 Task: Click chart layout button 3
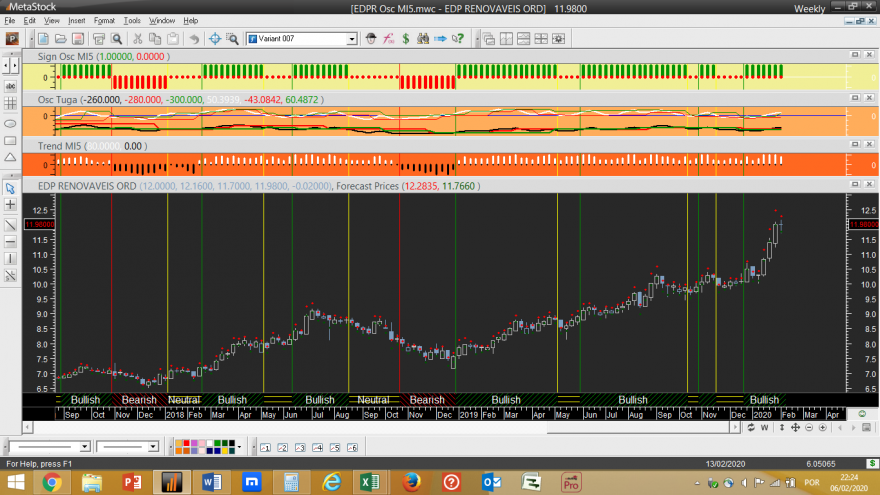pyautogui.click(x=300, y=447)
